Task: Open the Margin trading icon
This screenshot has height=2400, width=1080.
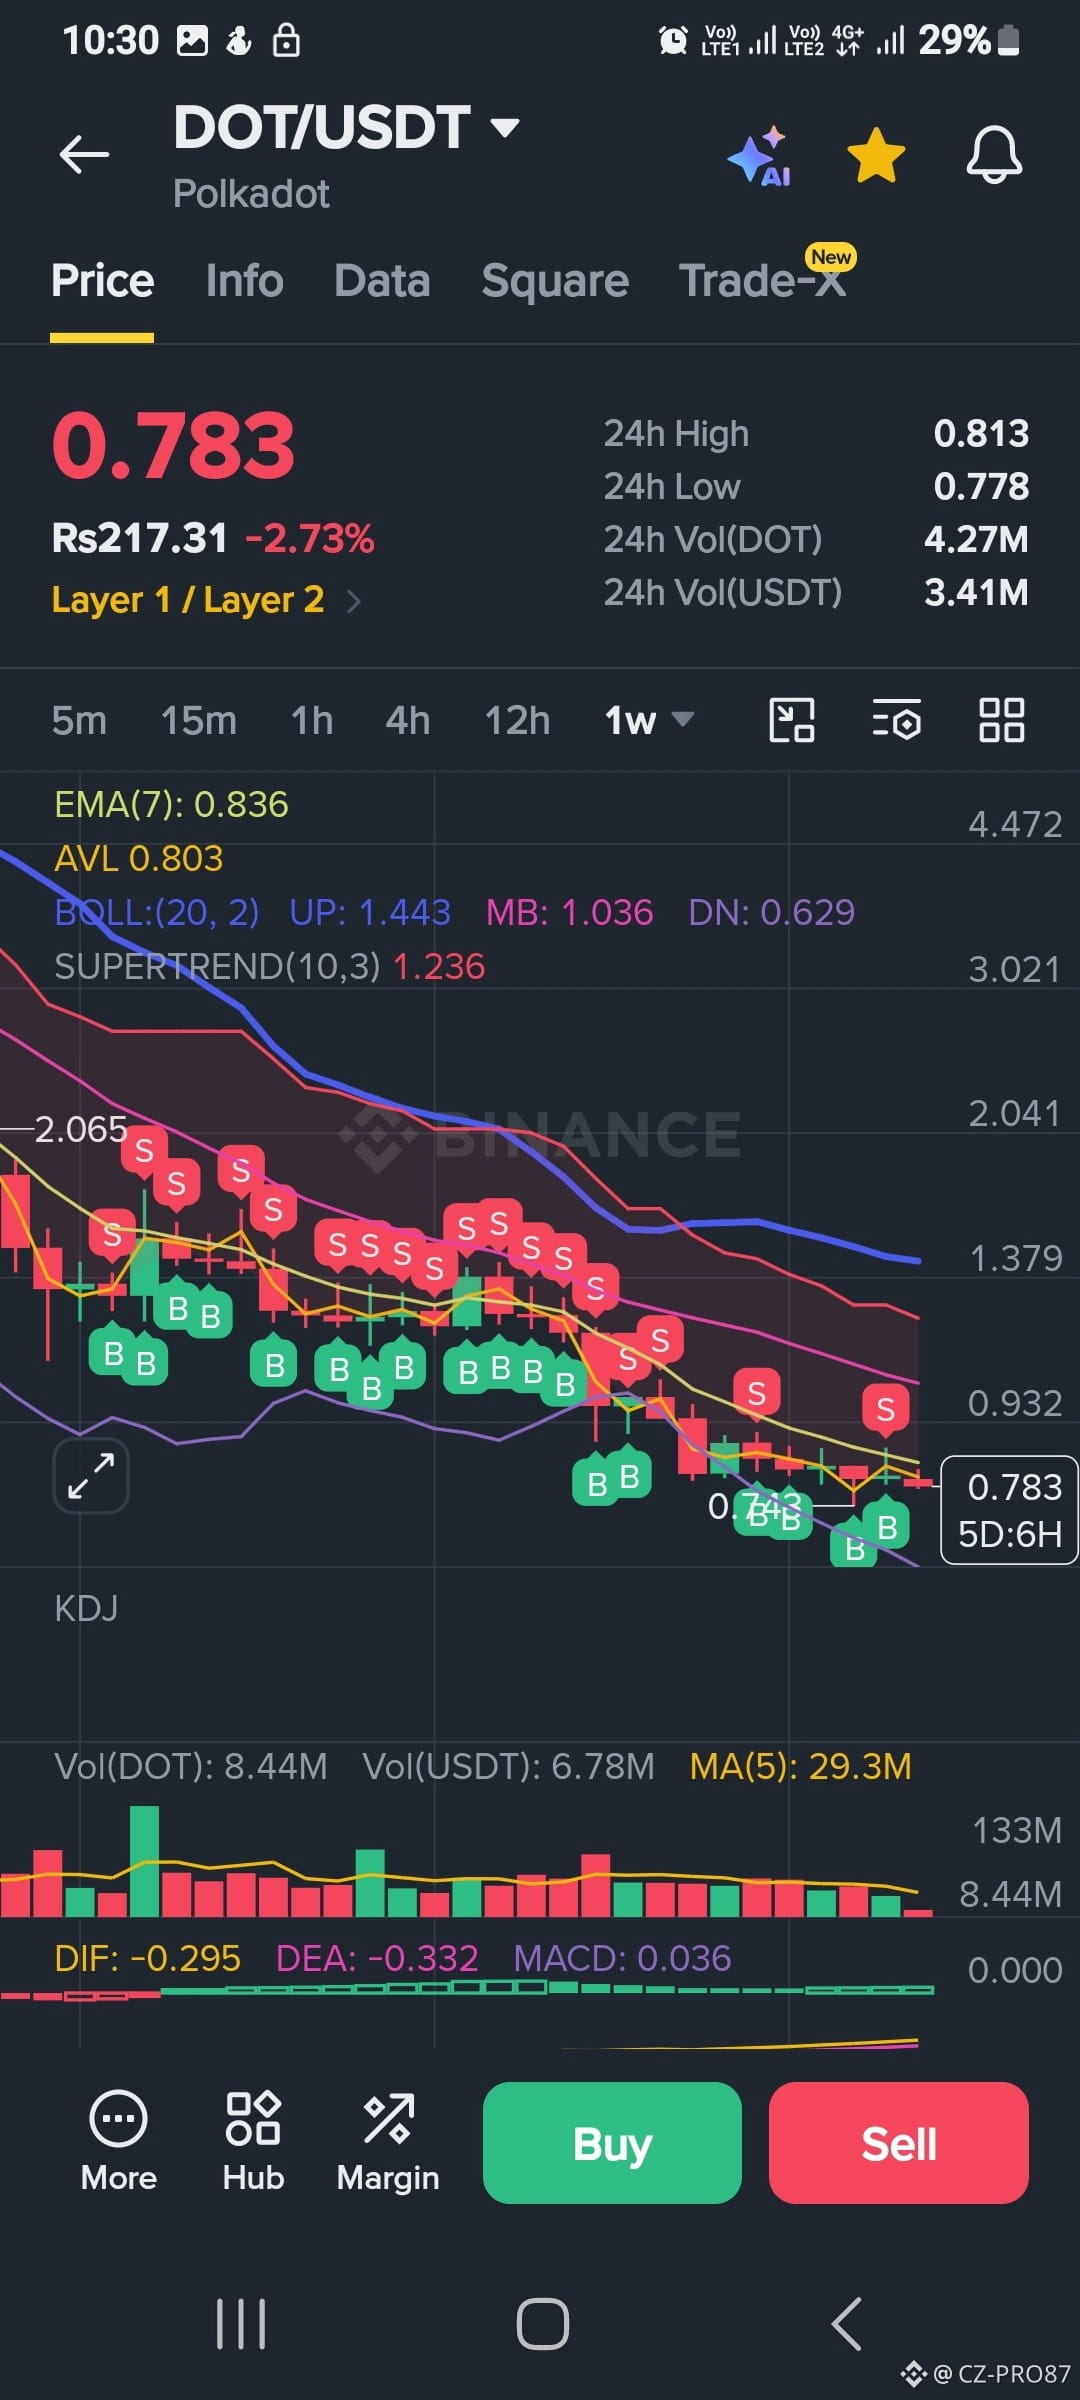Action: click(x=388, y=2142)
